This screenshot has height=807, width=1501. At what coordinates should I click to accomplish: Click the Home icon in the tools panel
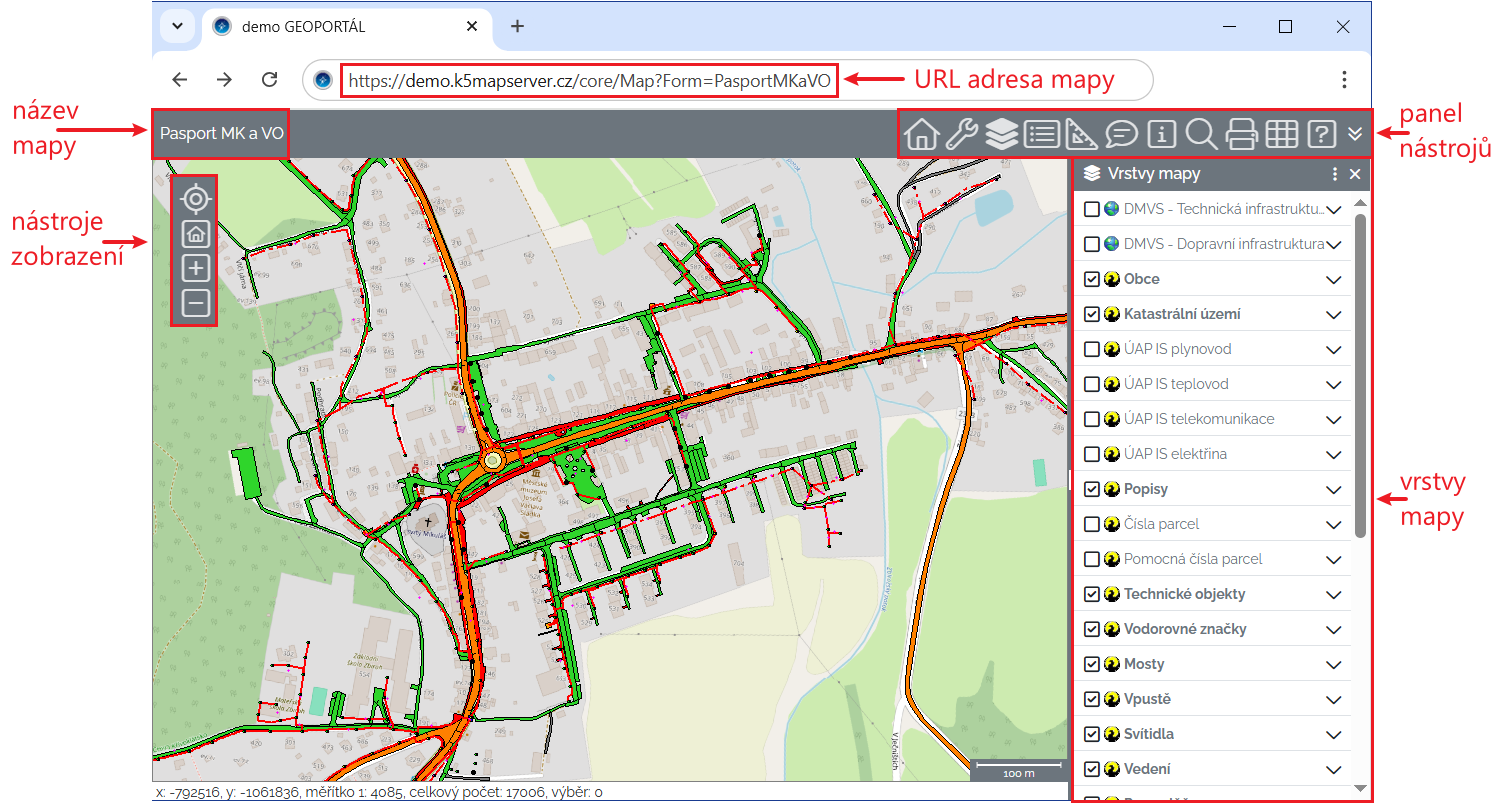tap(922, 134)
